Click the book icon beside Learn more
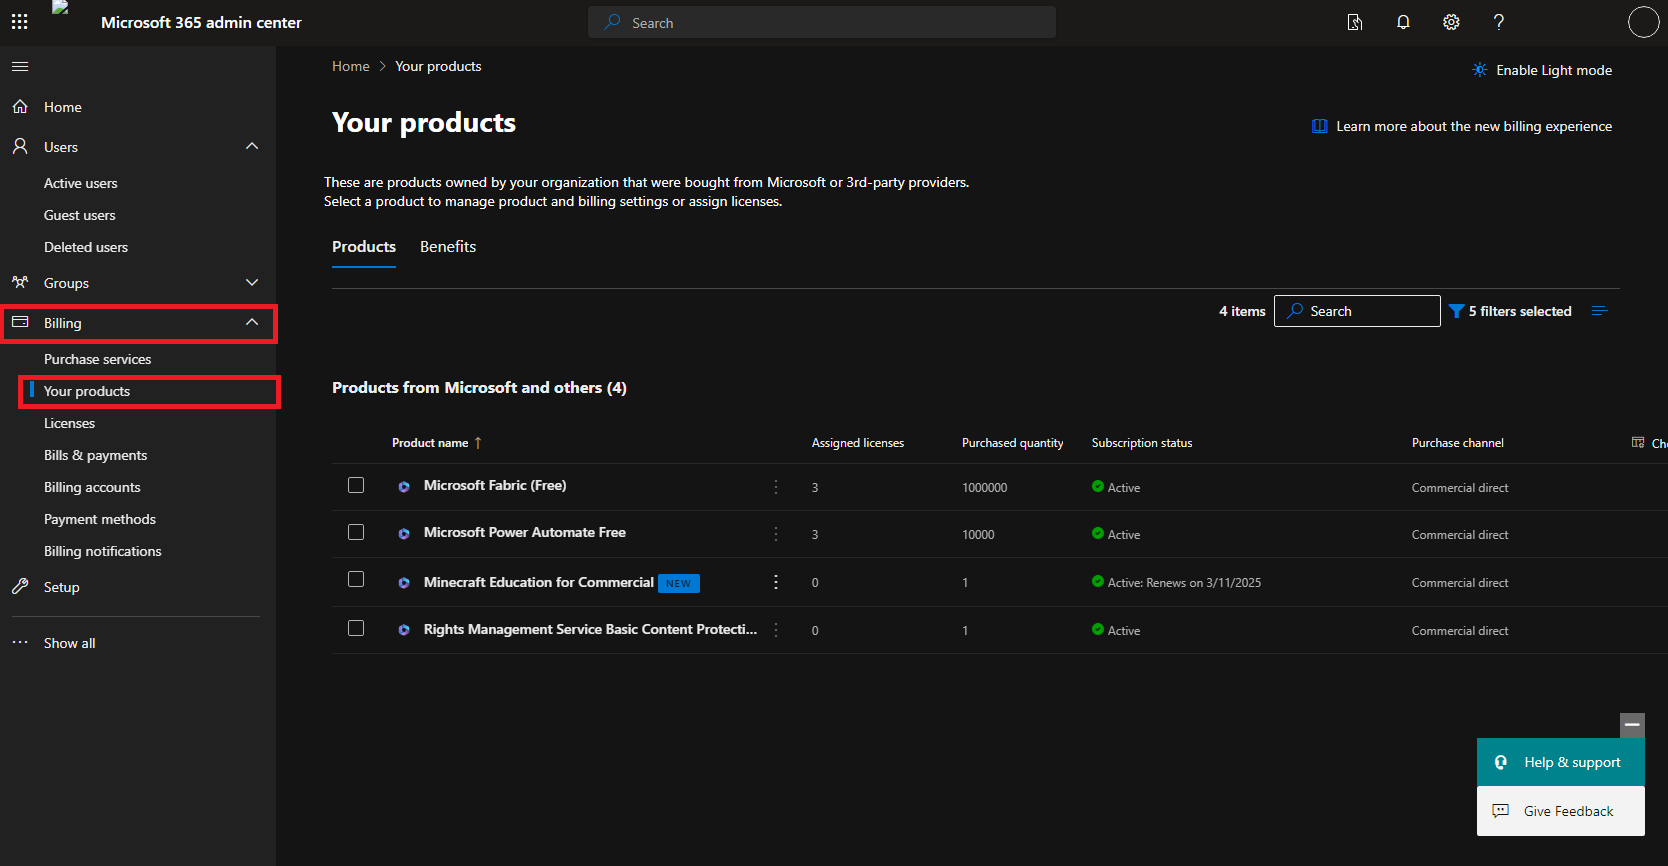 pos(1320,126)
